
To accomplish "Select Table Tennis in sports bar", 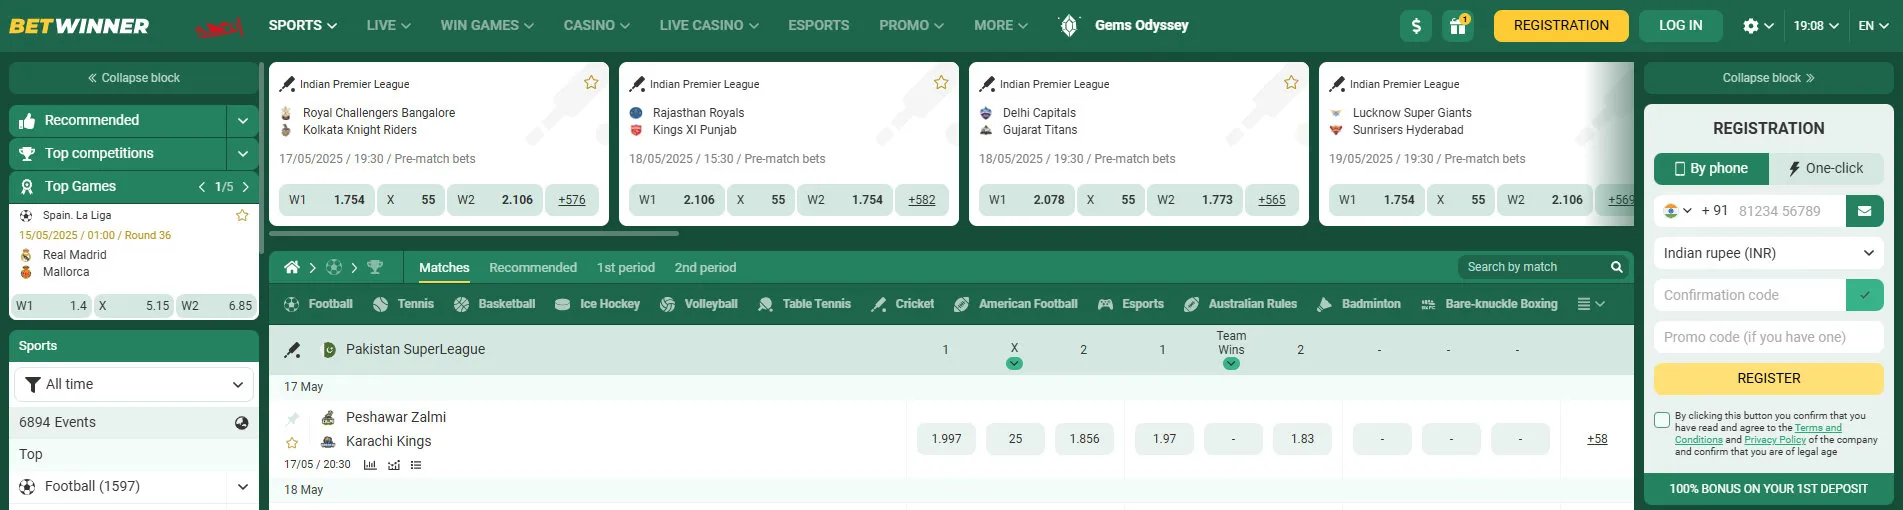I will (804, 304).
